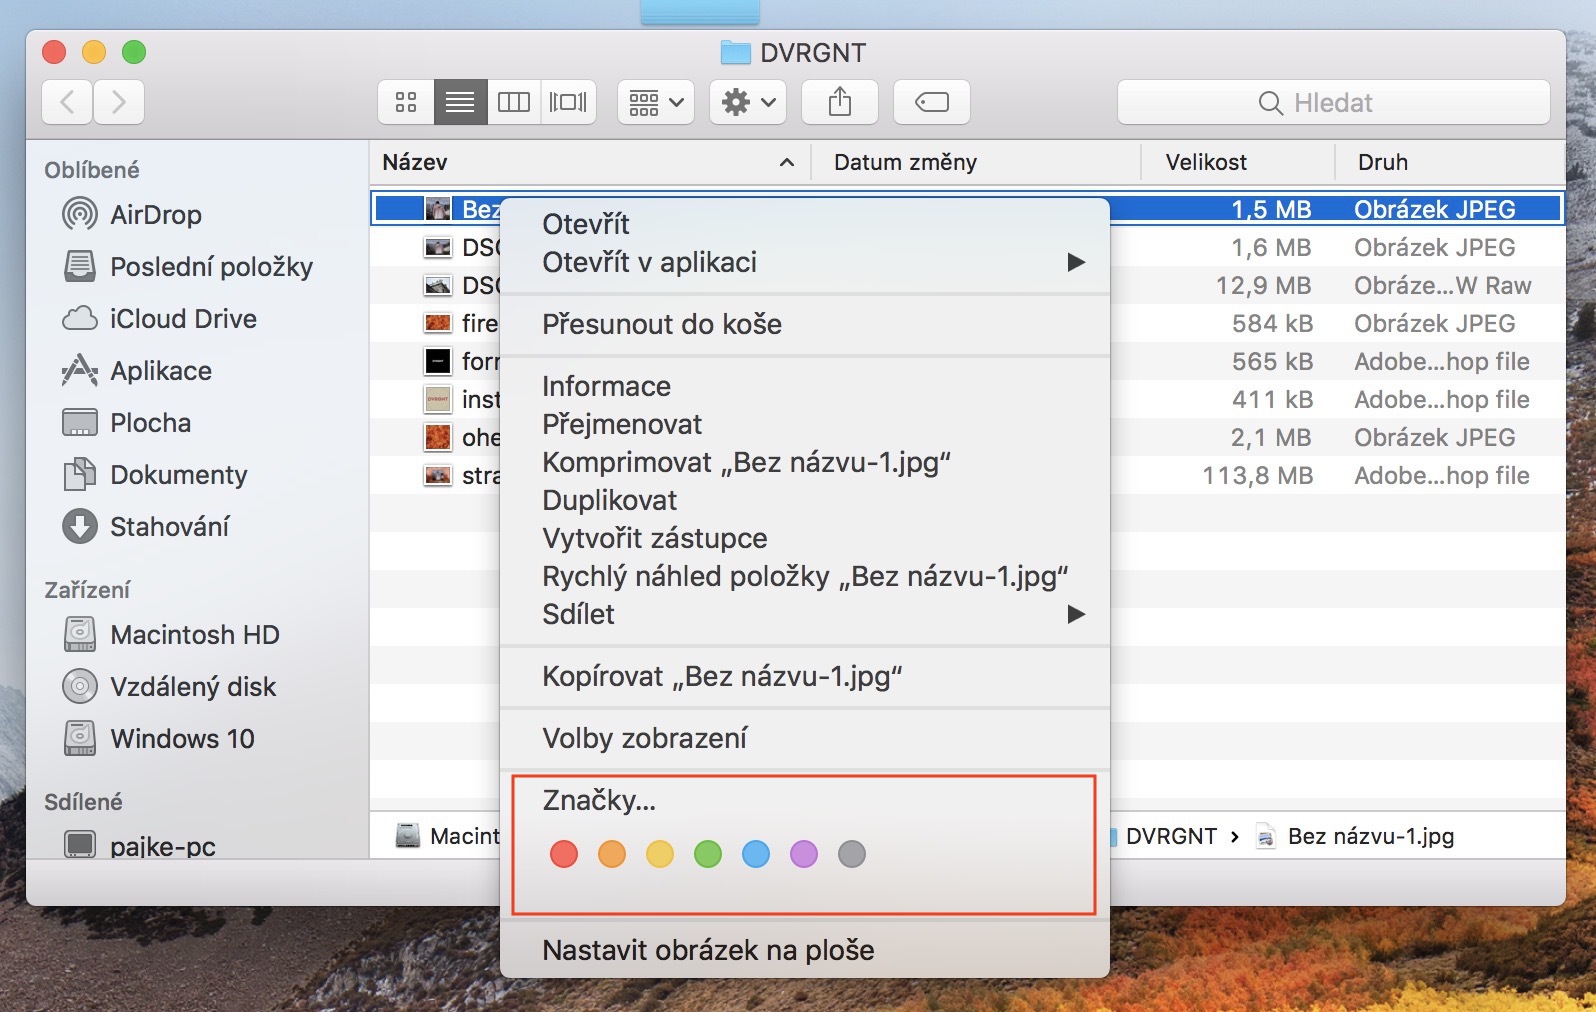Apply the yellow tag color
Screen dimensions: 1596x1012
click(660, 854)
